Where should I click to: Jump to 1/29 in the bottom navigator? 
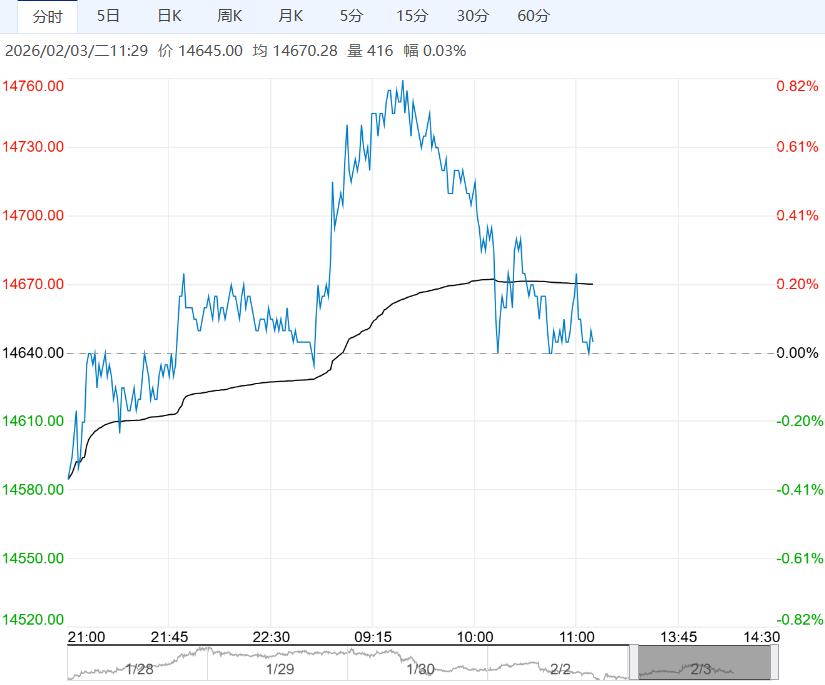280,668
